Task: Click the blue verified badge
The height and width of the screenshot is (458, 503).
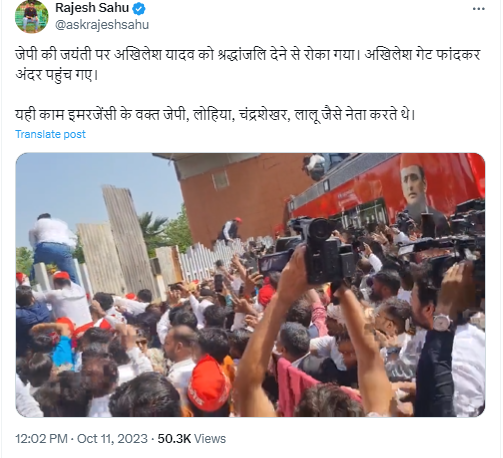Action: tap(139, 9)
